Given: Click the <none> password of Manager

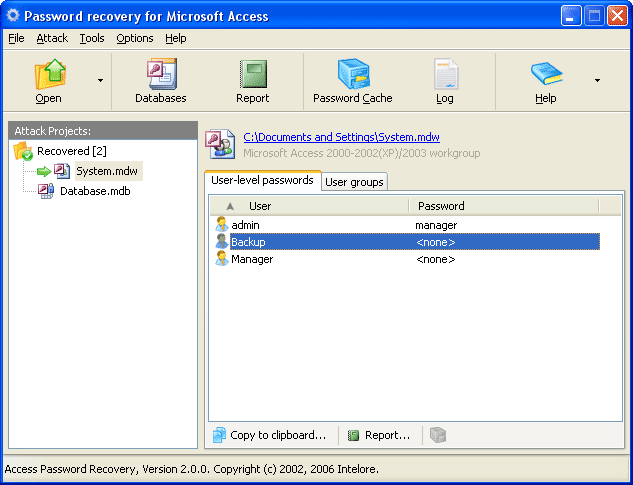Looking at the screenshot, I should 436,259.
